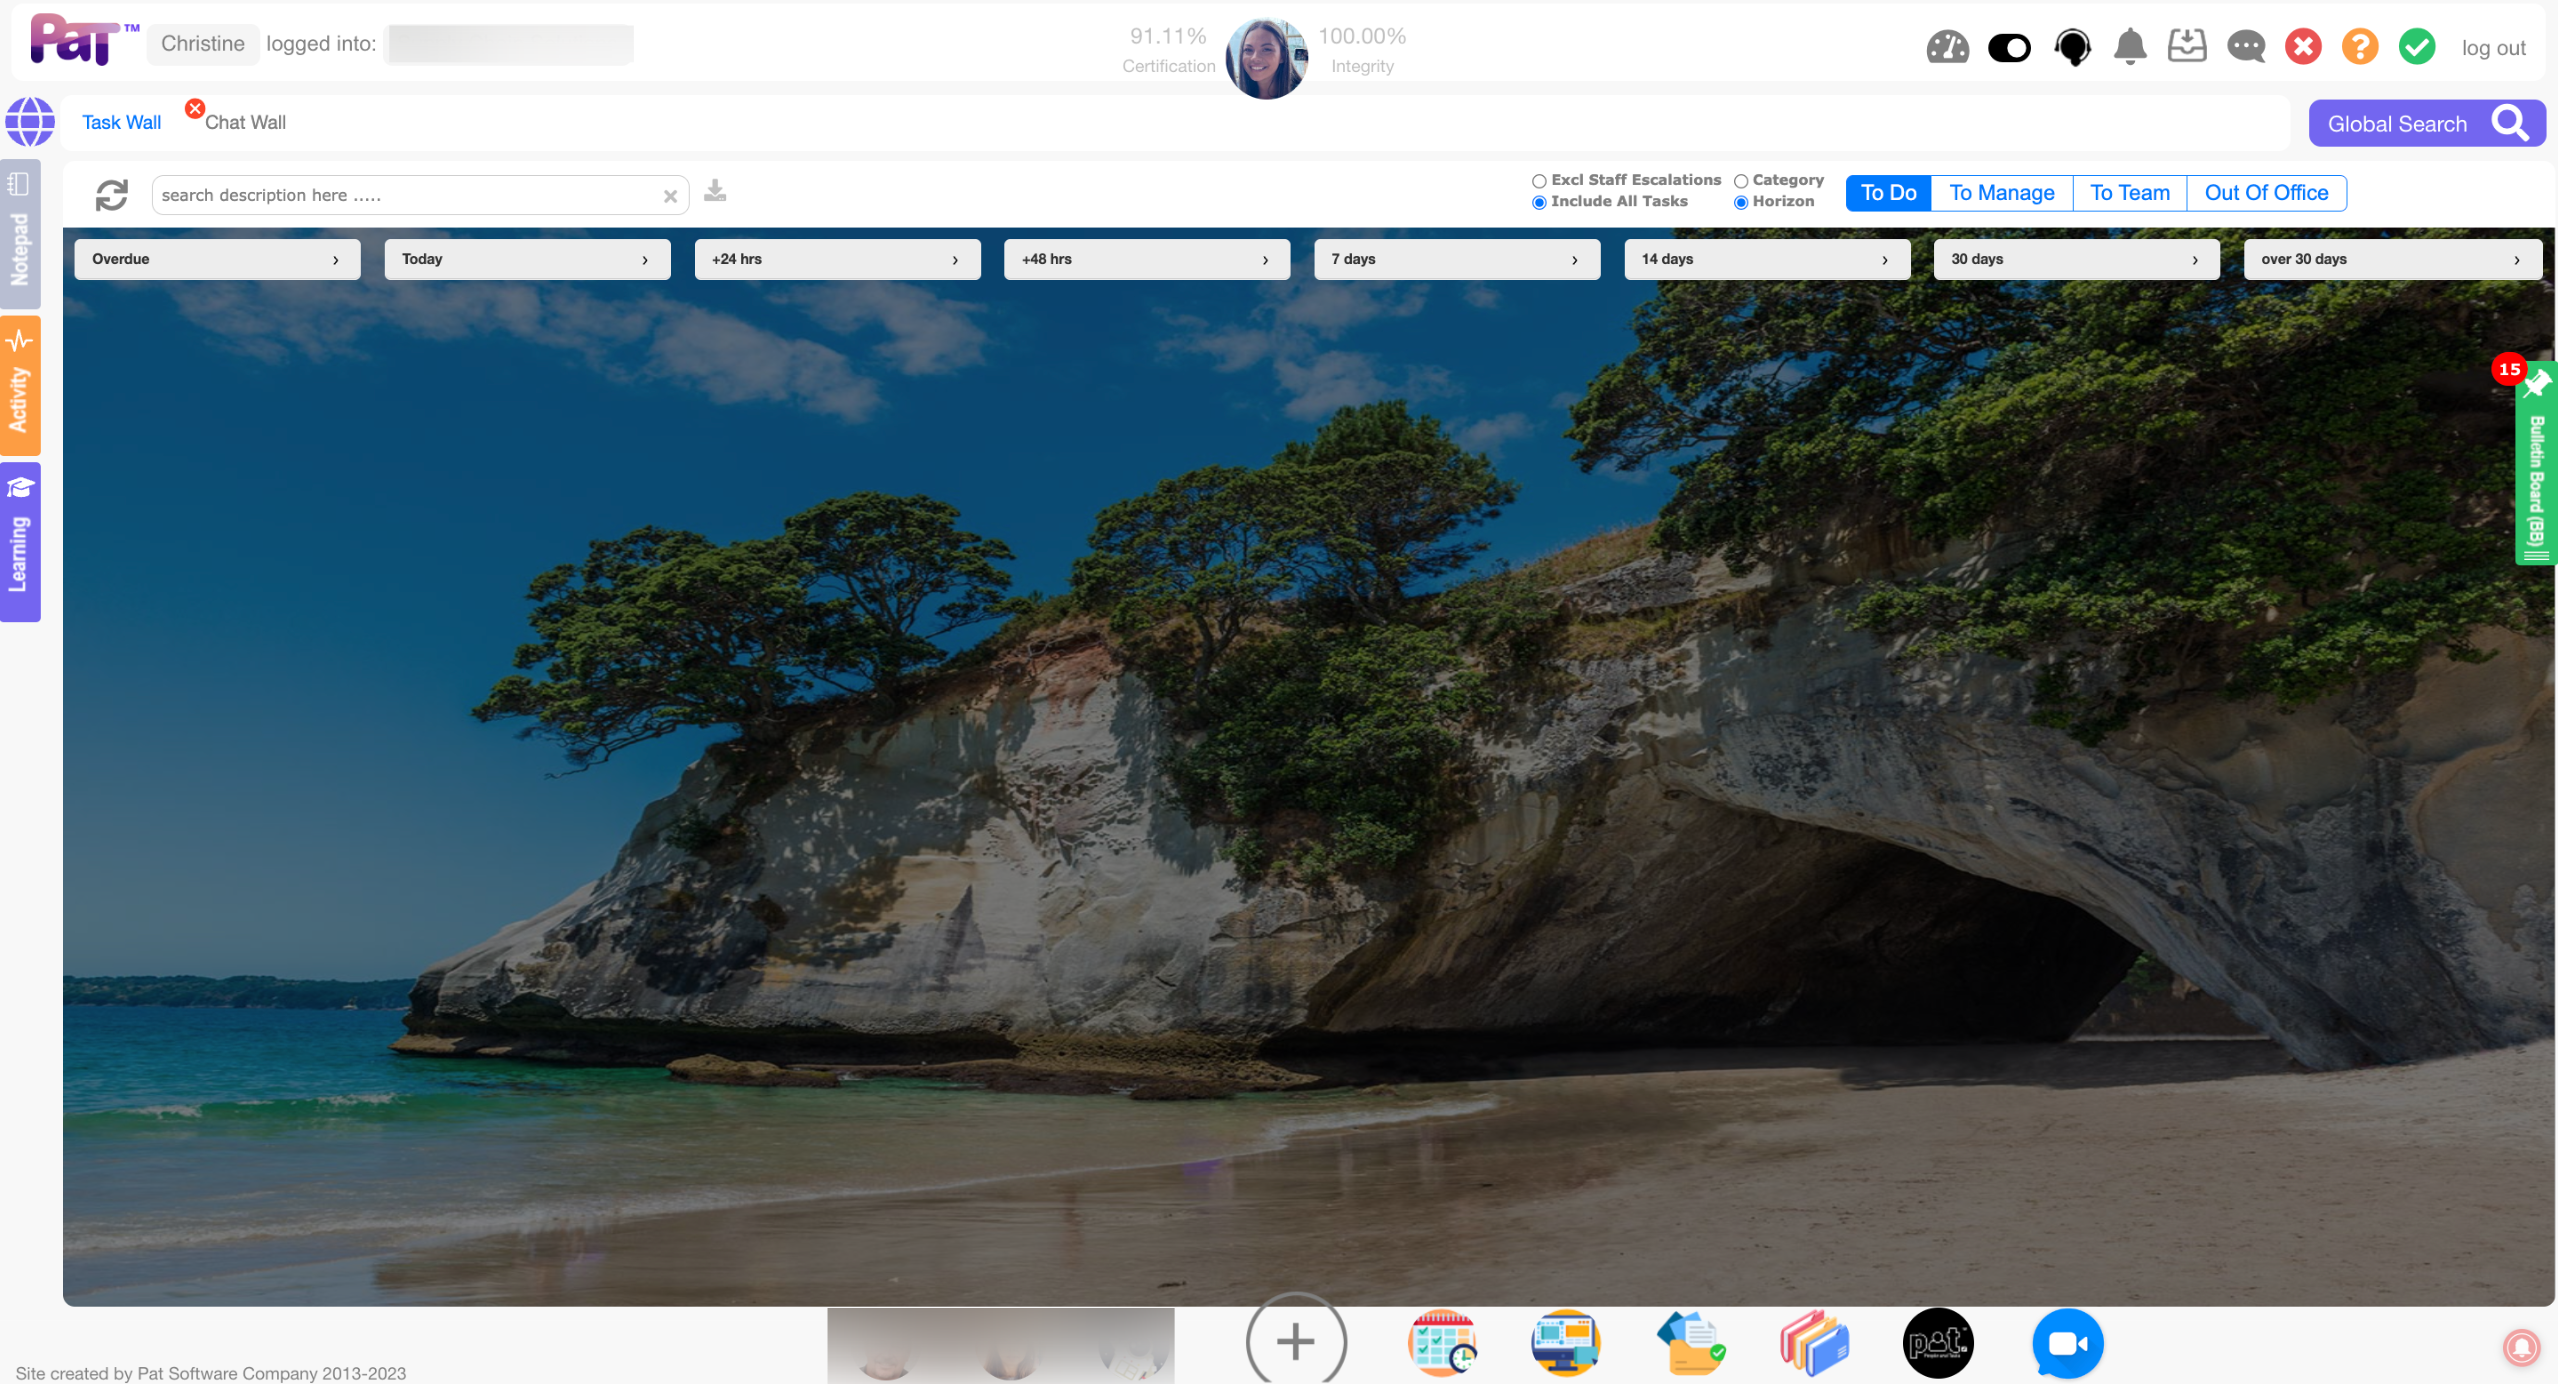Toggle the black dark mode switch
The height and width of the screenshot is (1384, 2558).
point(2008,47)
